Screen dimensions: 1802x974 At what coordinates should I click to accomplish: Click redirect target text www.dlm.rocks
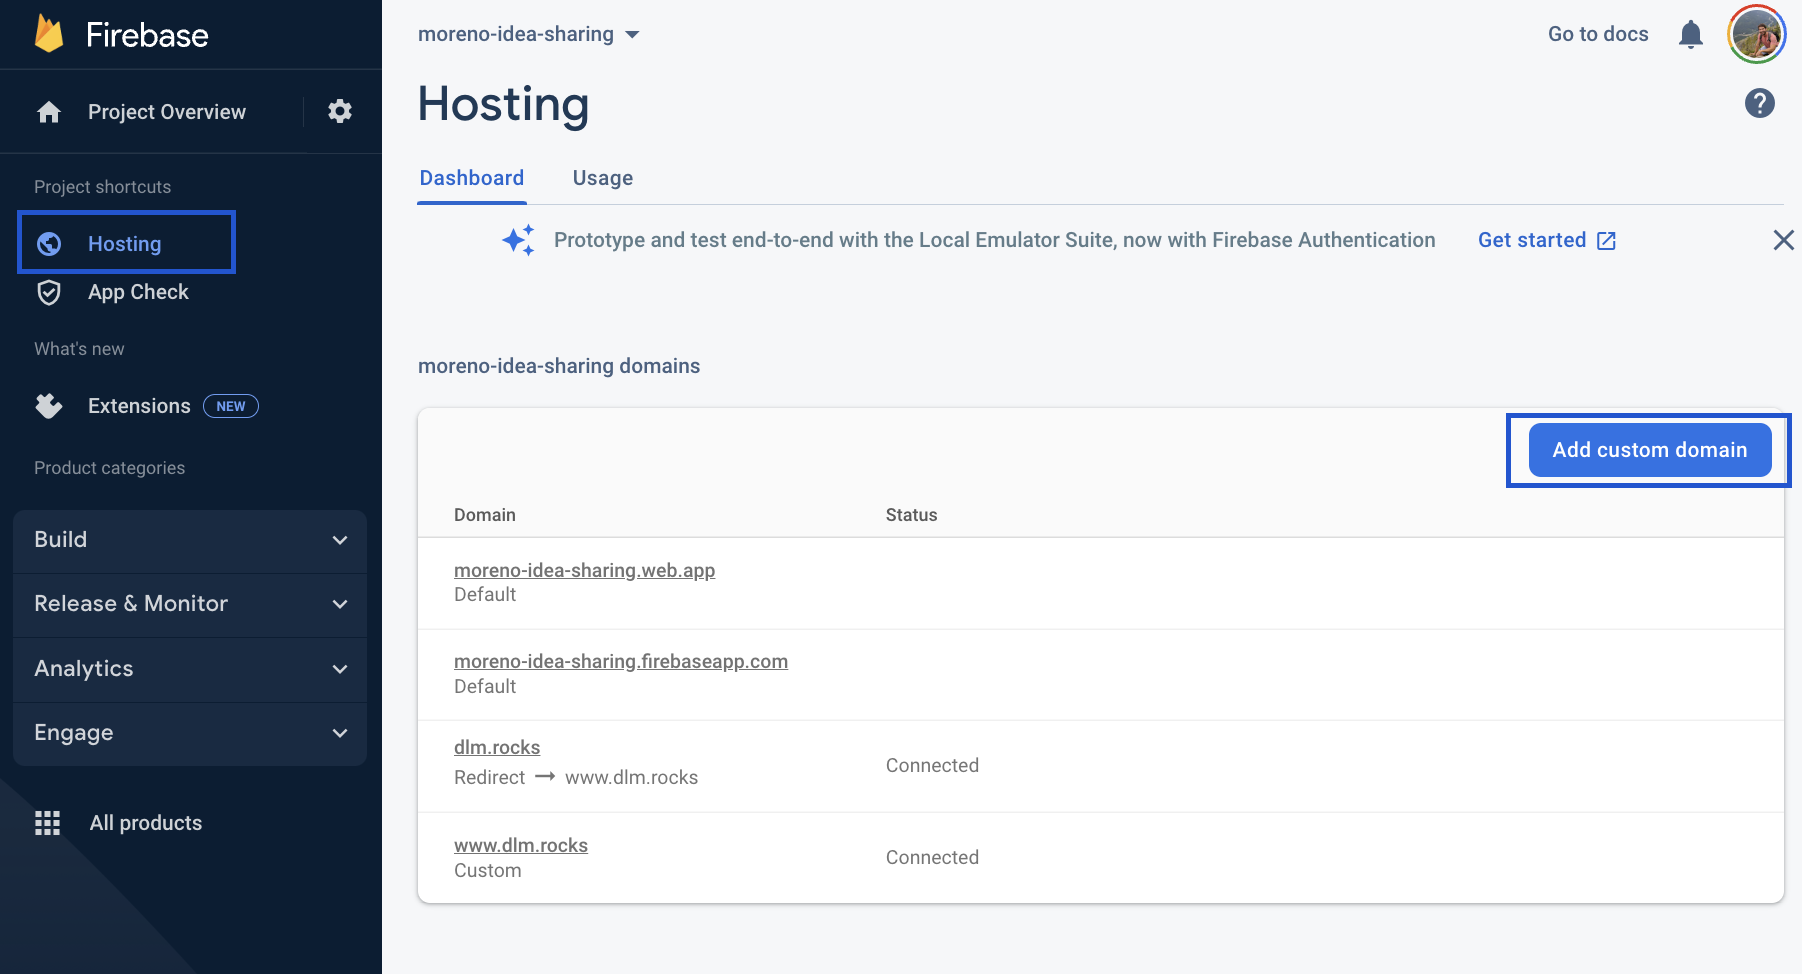pos(632,777)
